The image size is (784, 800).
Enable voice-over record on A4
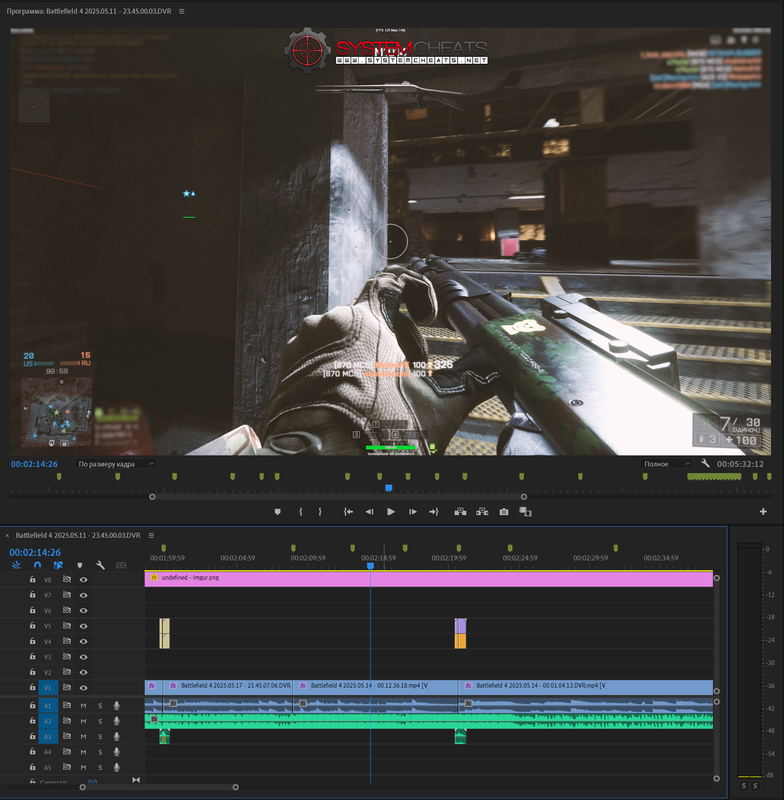tap(117, 752)
